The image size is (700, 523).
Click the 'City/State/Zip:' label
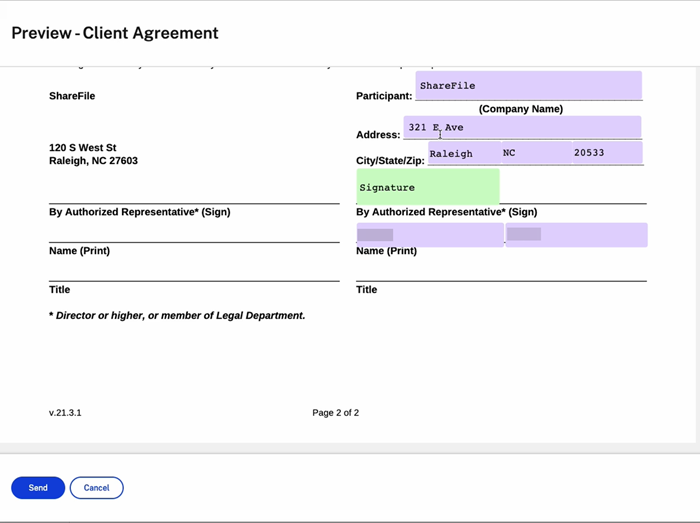coord(390,161)
